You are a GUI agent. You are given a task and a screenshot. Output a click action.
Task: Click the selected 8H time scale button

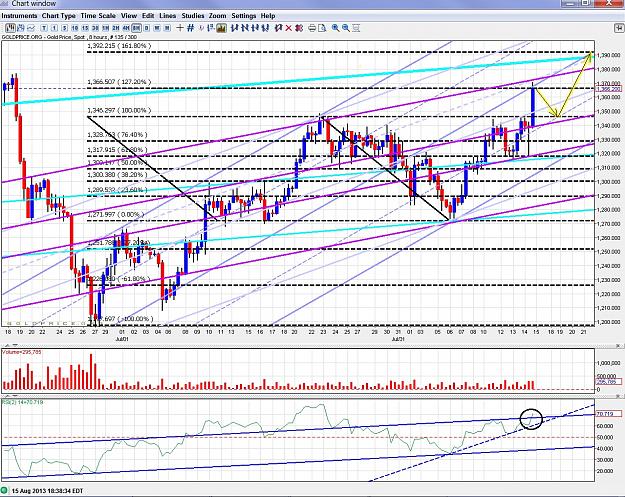point(136,28)
